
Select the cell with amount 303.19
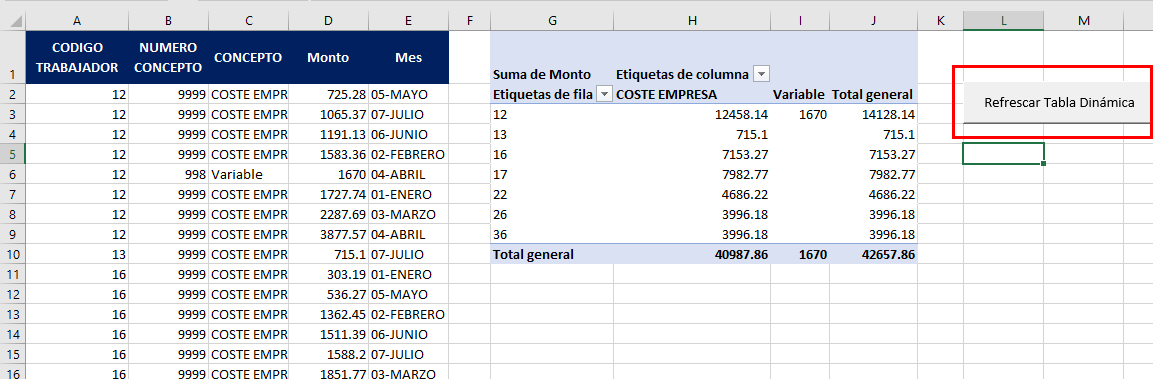click(x=328, y=274)
